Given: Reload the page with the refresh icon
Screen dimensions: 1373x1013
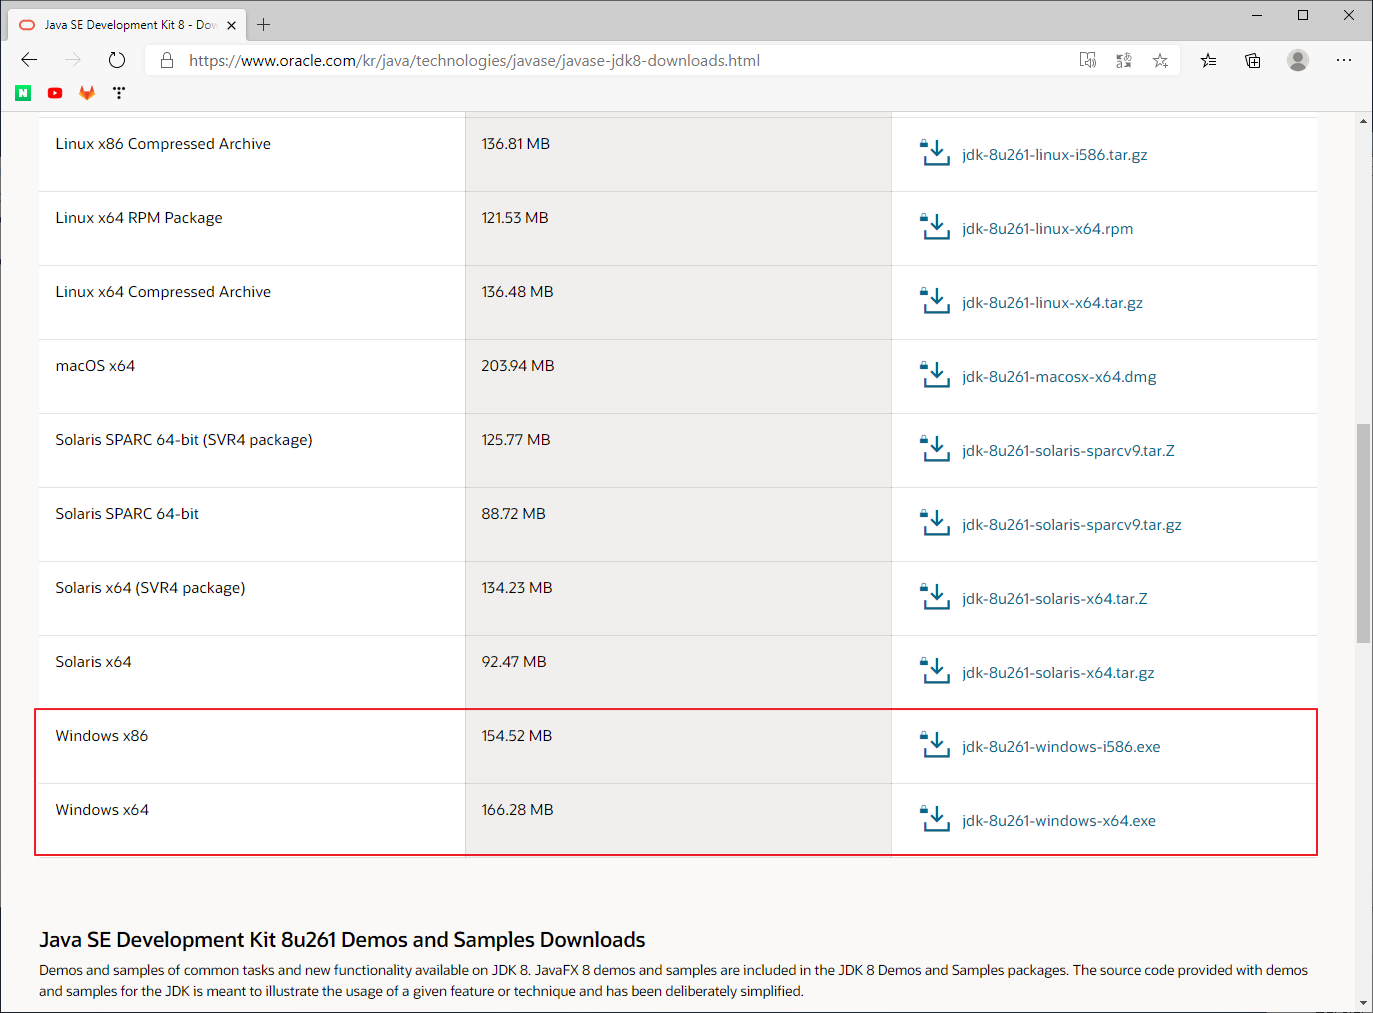Looking at the screenshot, I should (x=117, y=60).
